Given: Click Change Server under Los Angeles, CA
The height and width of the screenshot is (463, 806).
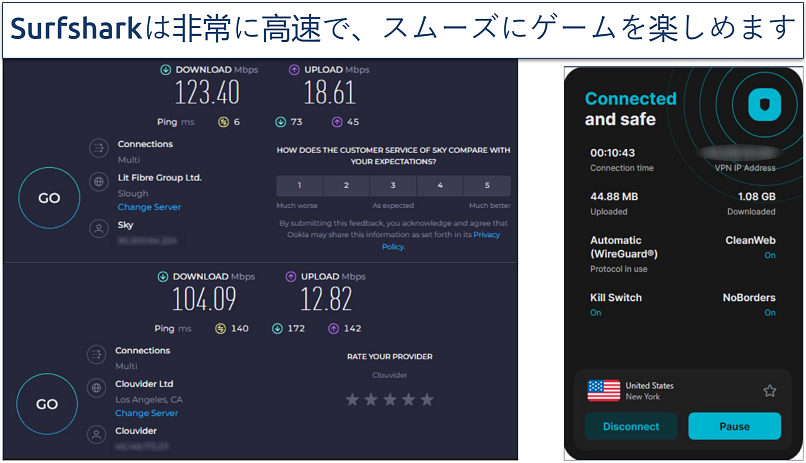Looking at the screenshot, I should point(146,413).
